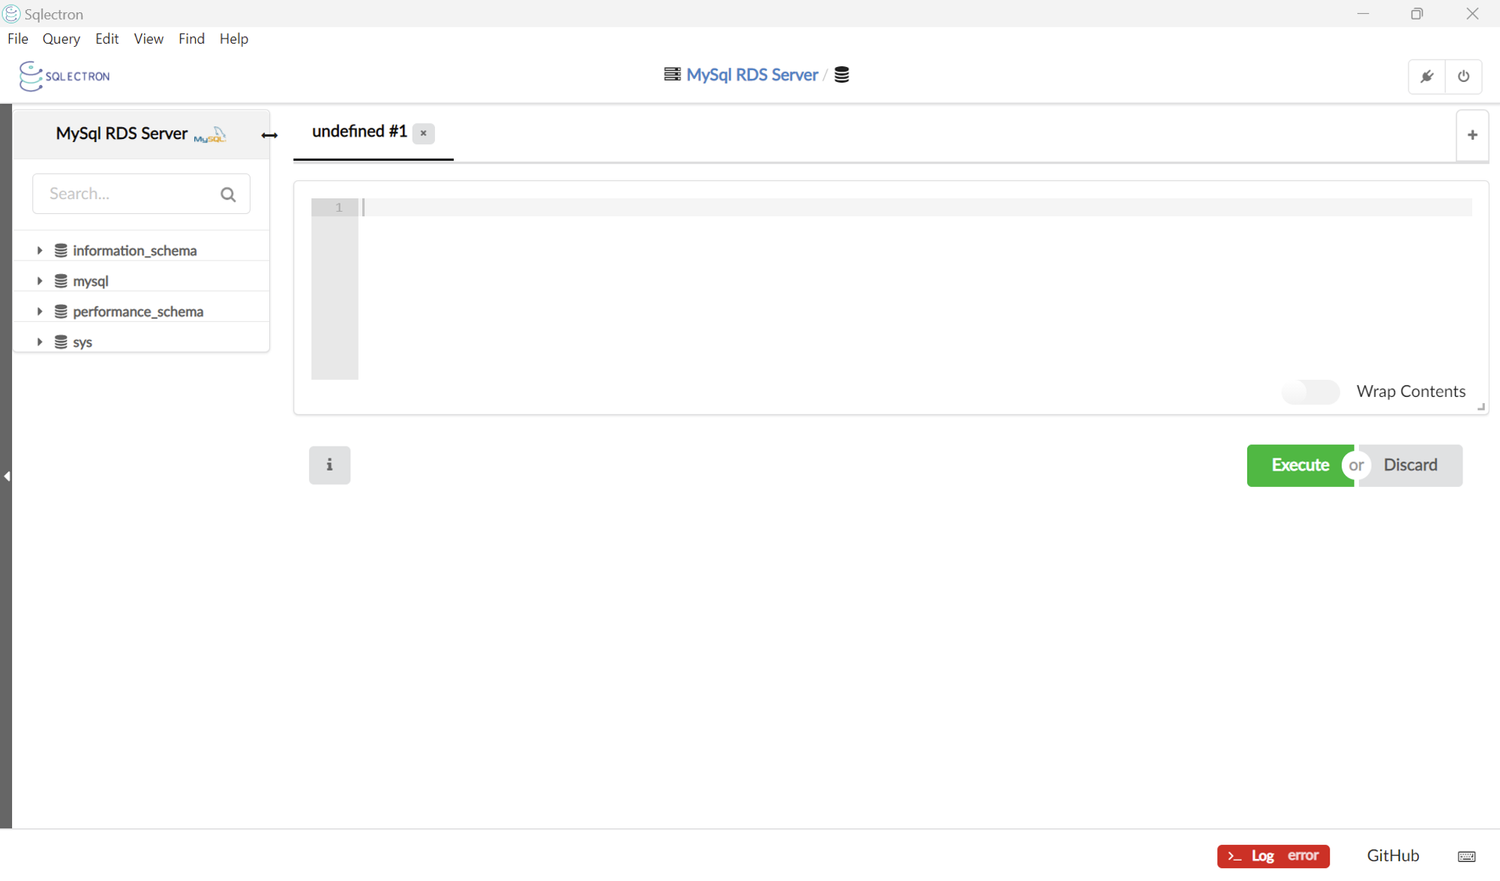Collapse the sidebar with left arrow
Screen dimensions: 1500x881
(x=6, y=476)
